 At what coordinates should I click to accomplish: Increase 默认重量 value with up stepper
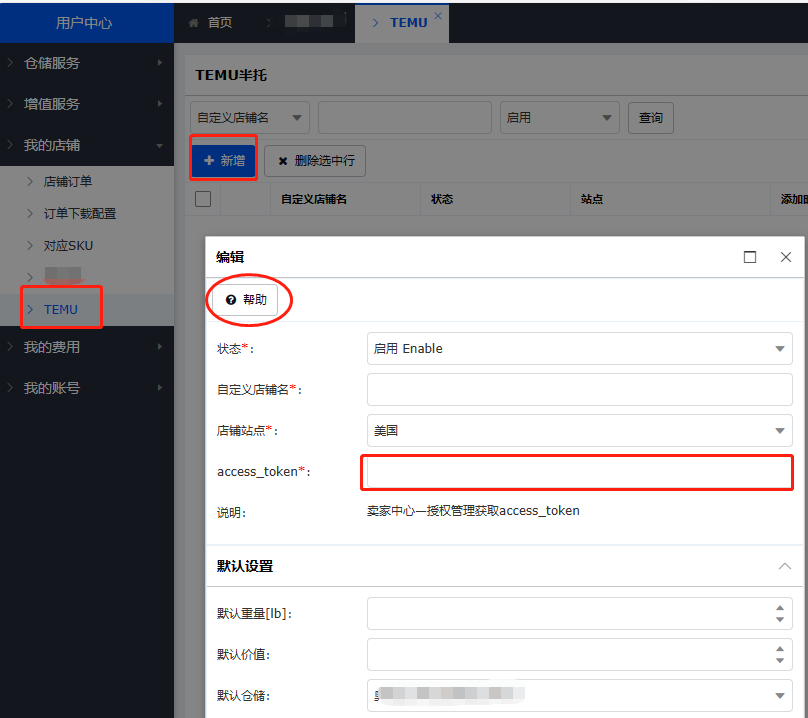(x=780, y=607)
